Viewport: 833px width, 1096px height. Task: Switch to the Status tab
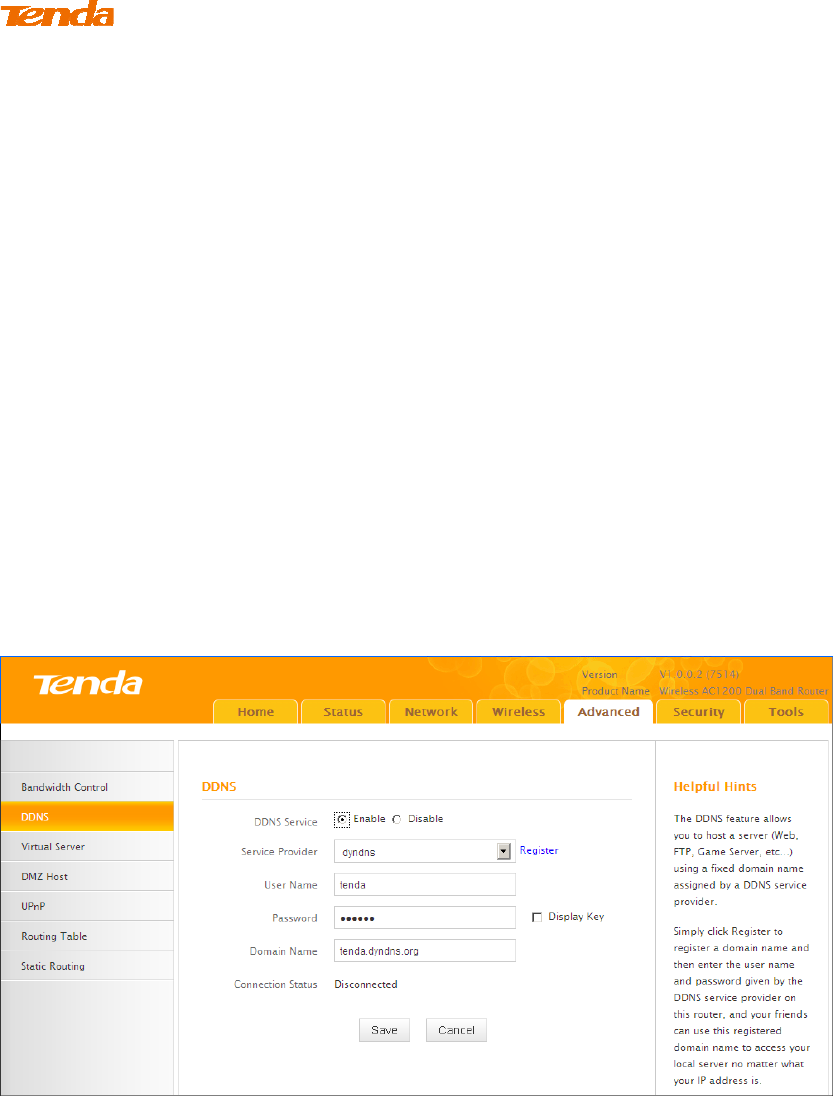[x=343, y=712]
